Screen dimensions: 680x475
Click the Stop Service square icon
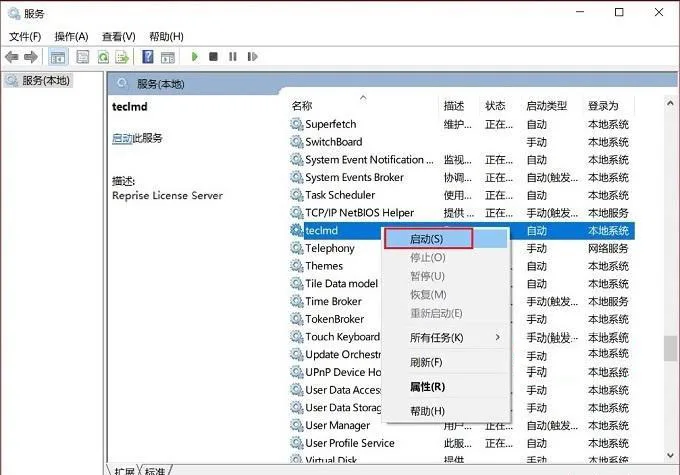(213, 56)
